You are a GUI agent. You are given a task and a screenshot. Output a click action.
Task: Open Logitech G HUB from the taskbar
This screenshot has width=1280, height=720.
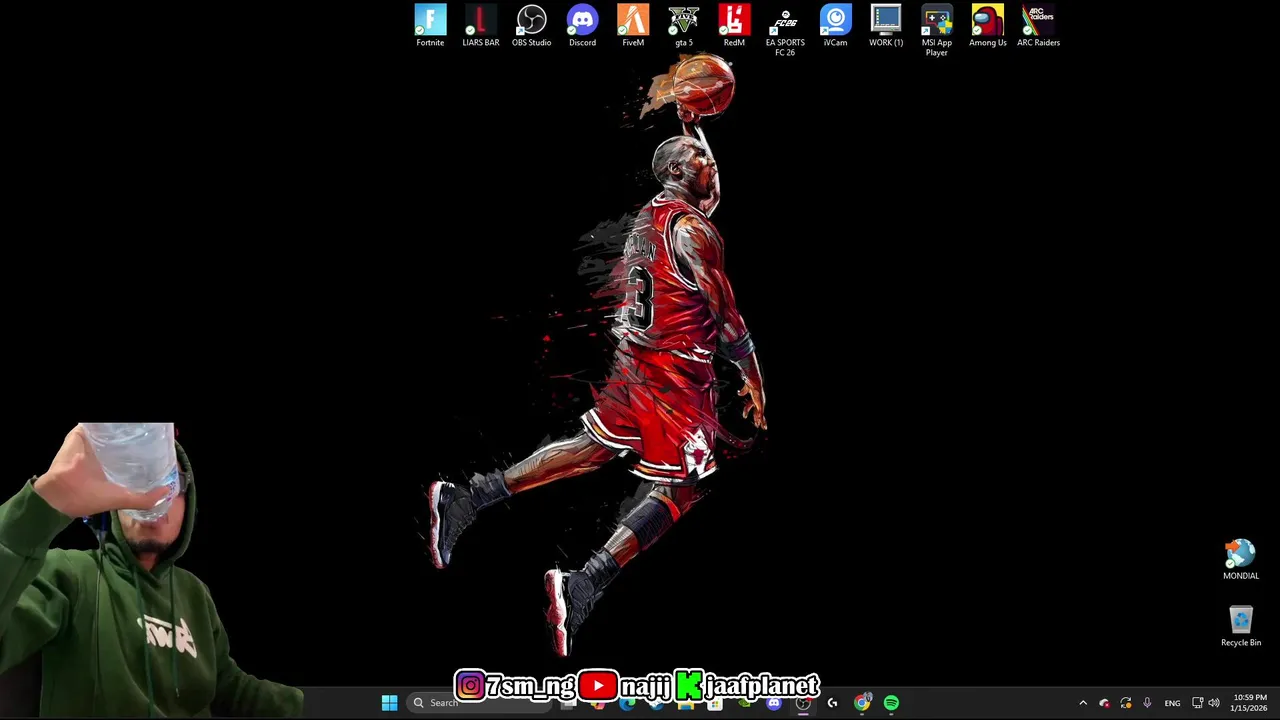tap(832, 703)
